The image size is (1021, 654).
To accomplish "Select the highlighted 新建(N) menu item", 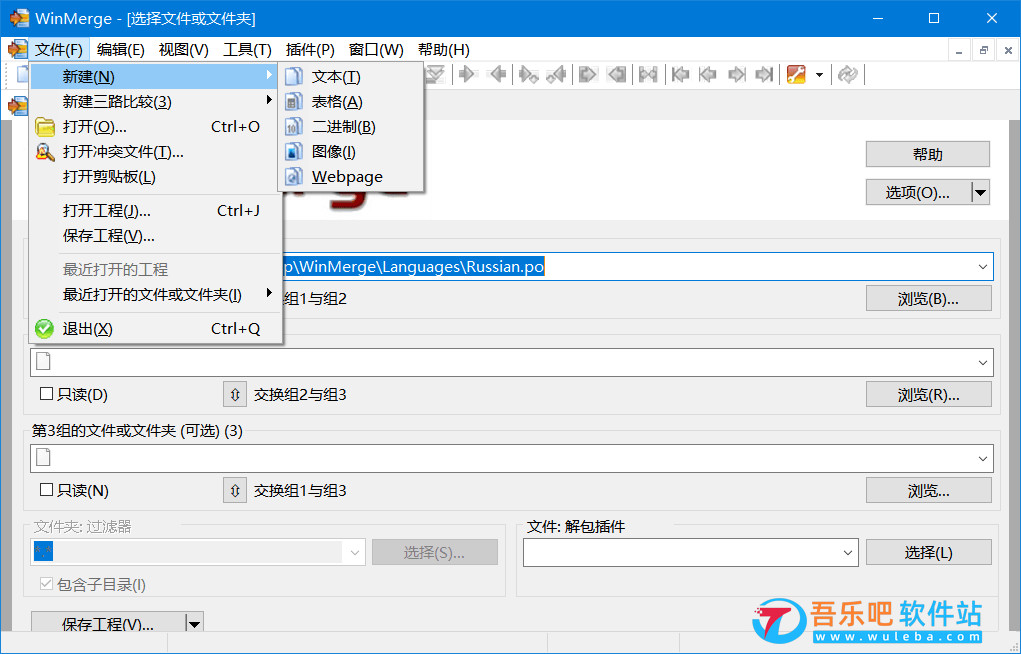I will click(156, 77).
